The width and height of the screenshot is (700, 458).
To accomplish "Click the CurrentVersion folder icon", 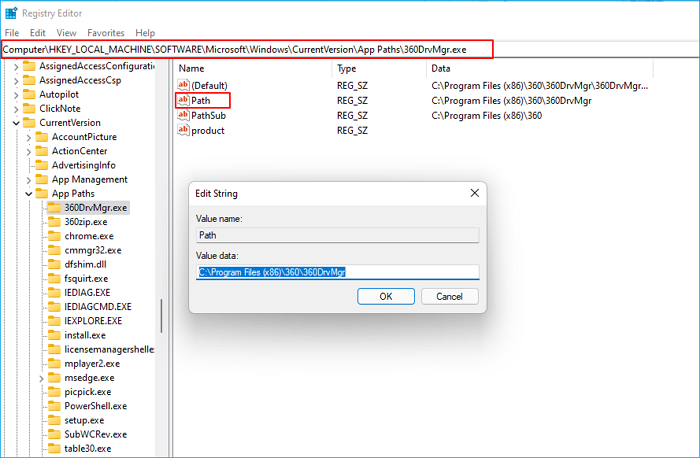I will click(29, 123).
